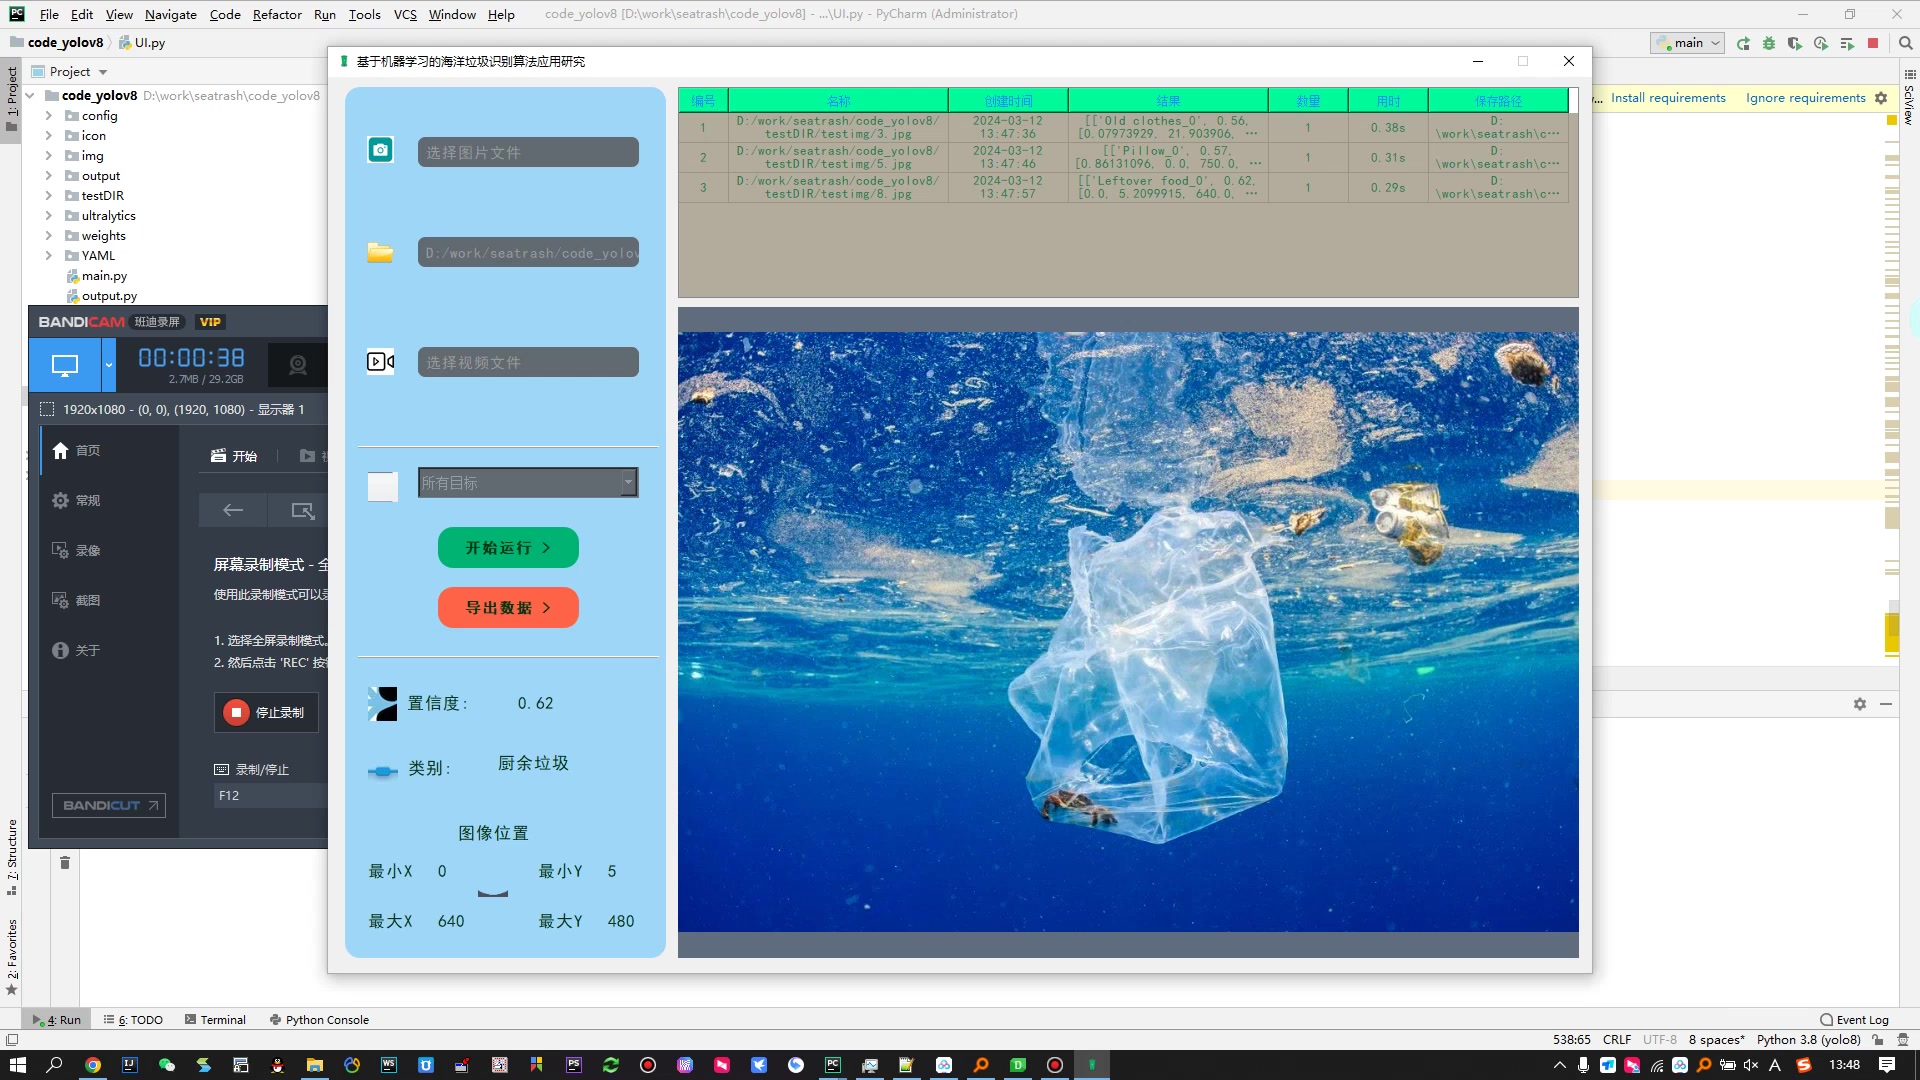Open the Help menu
The width and height of the screenshot is (1920, 1080).
(501, 14)
